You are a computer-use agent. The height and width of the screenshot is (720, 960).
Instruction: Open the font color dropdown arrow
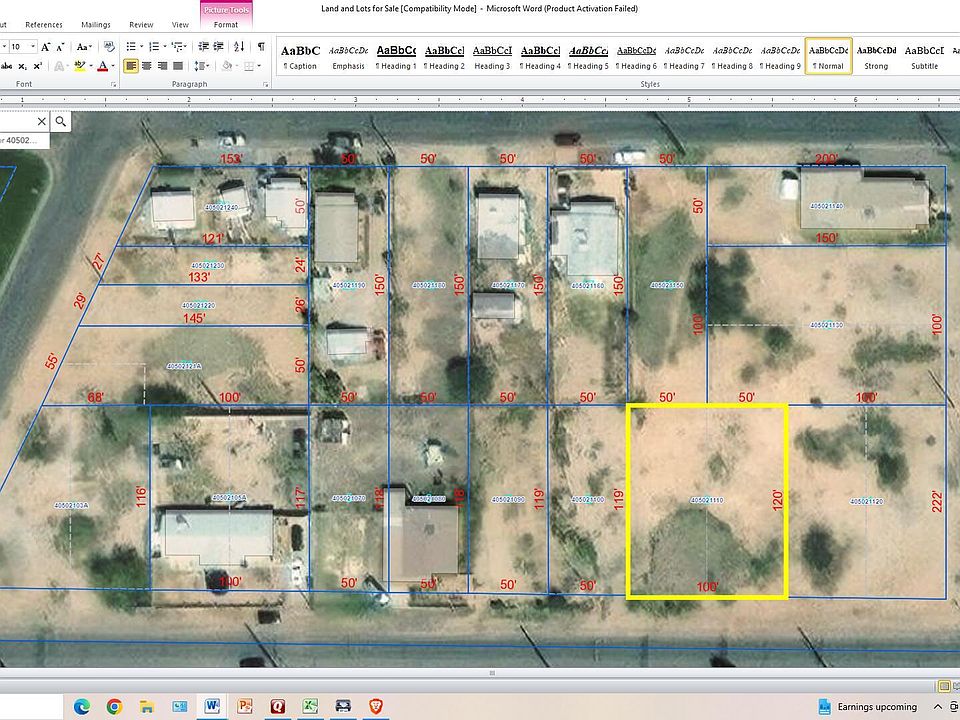(113, 66)
